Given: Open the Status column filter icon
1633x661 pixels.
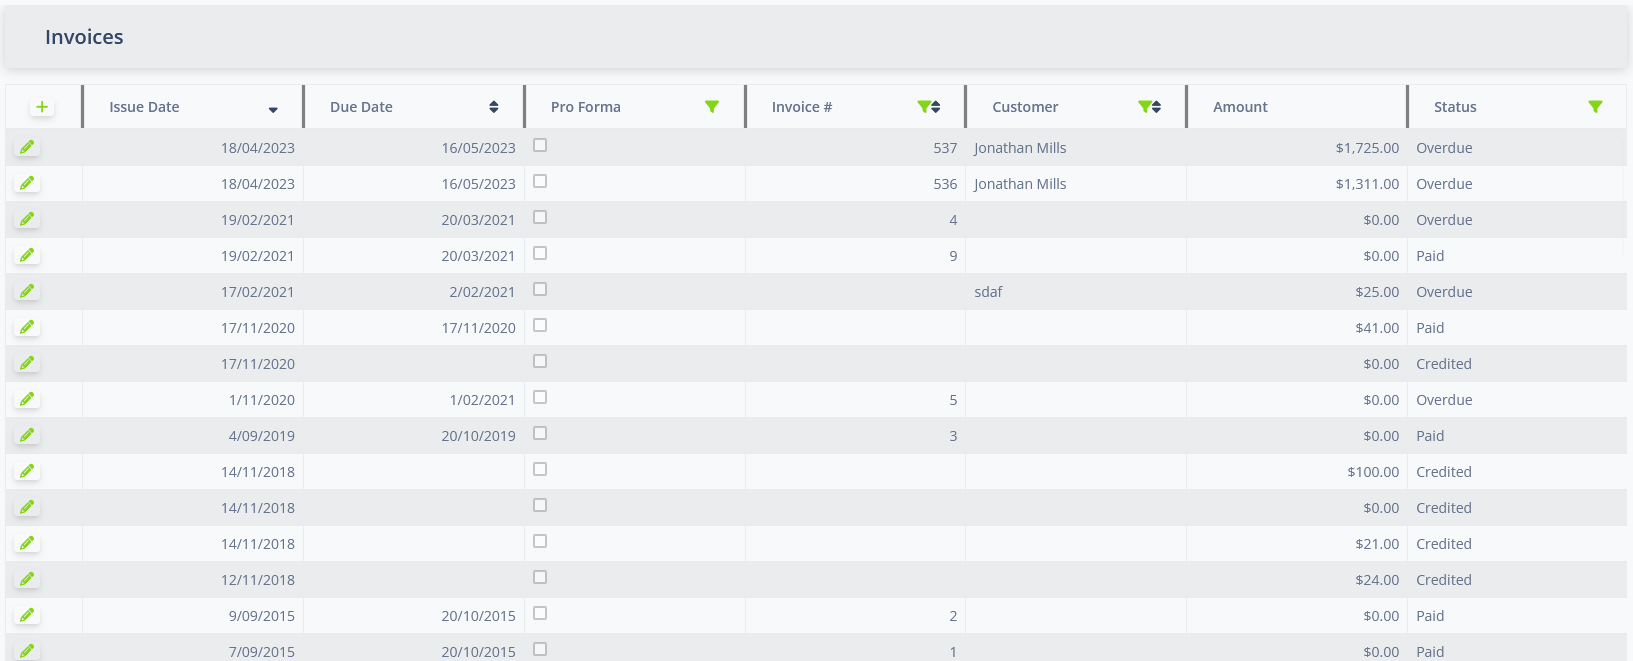Looking at the screenshot, I should pyautogui.click(x=1595, y=107).
